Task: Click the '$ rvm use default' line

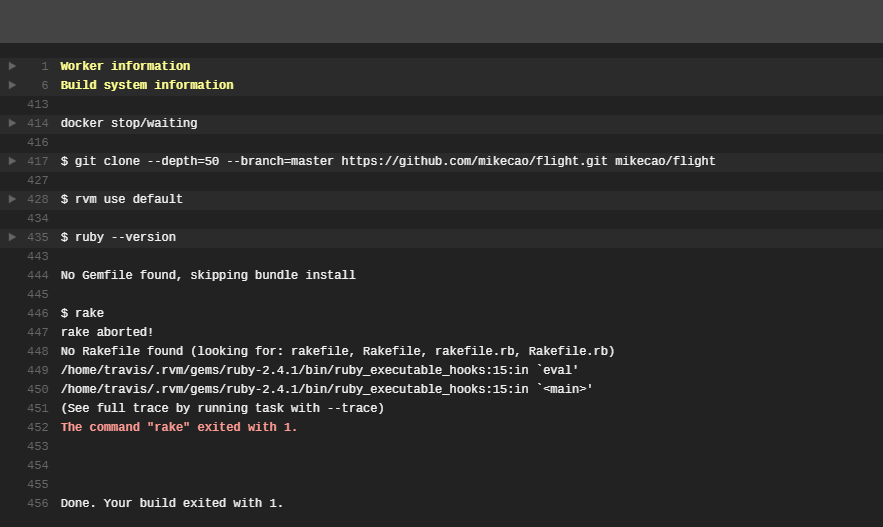Action: point(122,199)
